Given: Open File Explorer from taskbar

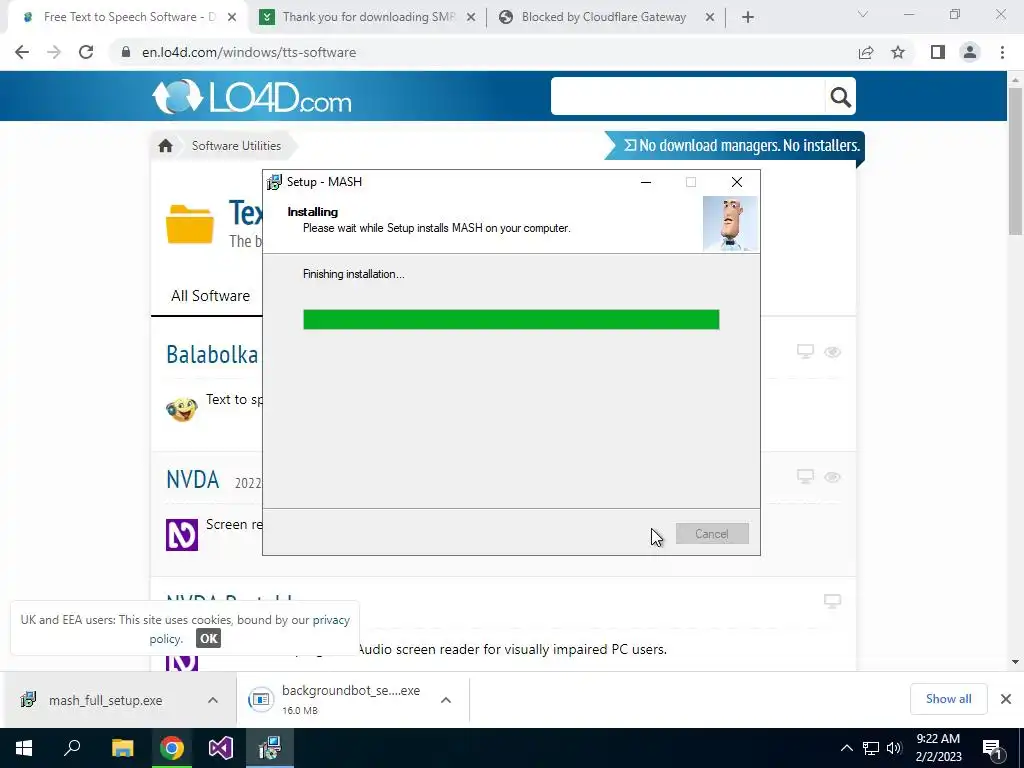Looking at the screenshot, I should tap(122, 748).
